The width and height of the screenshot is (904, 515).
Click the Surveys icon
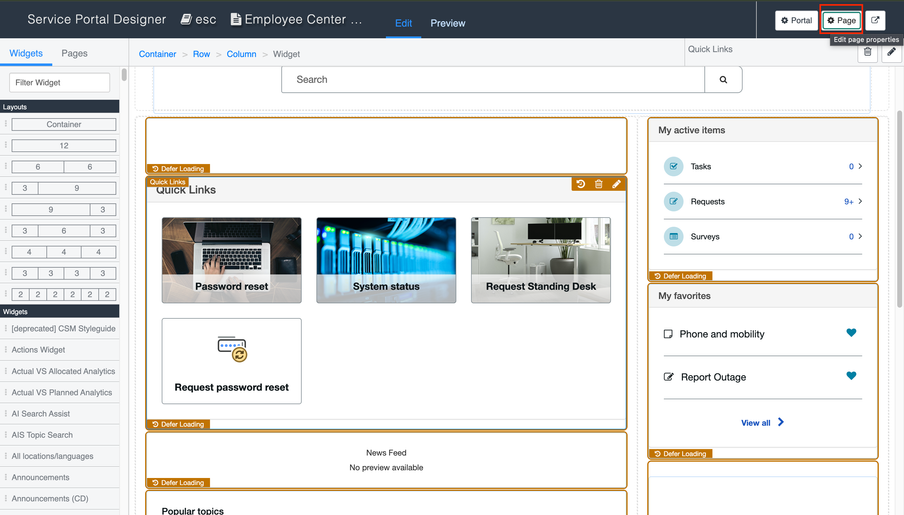673,236
